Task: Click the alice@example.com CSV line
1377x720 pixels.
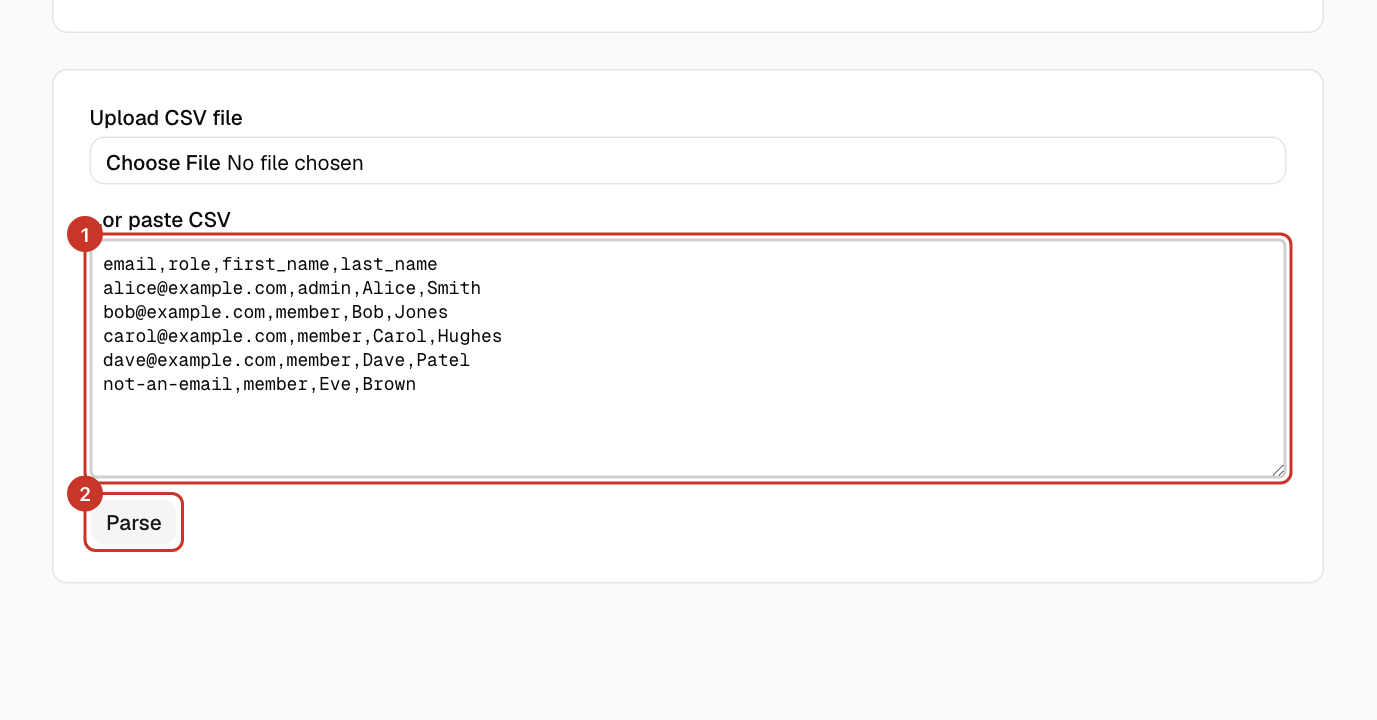Action: [x=292, y=288]
